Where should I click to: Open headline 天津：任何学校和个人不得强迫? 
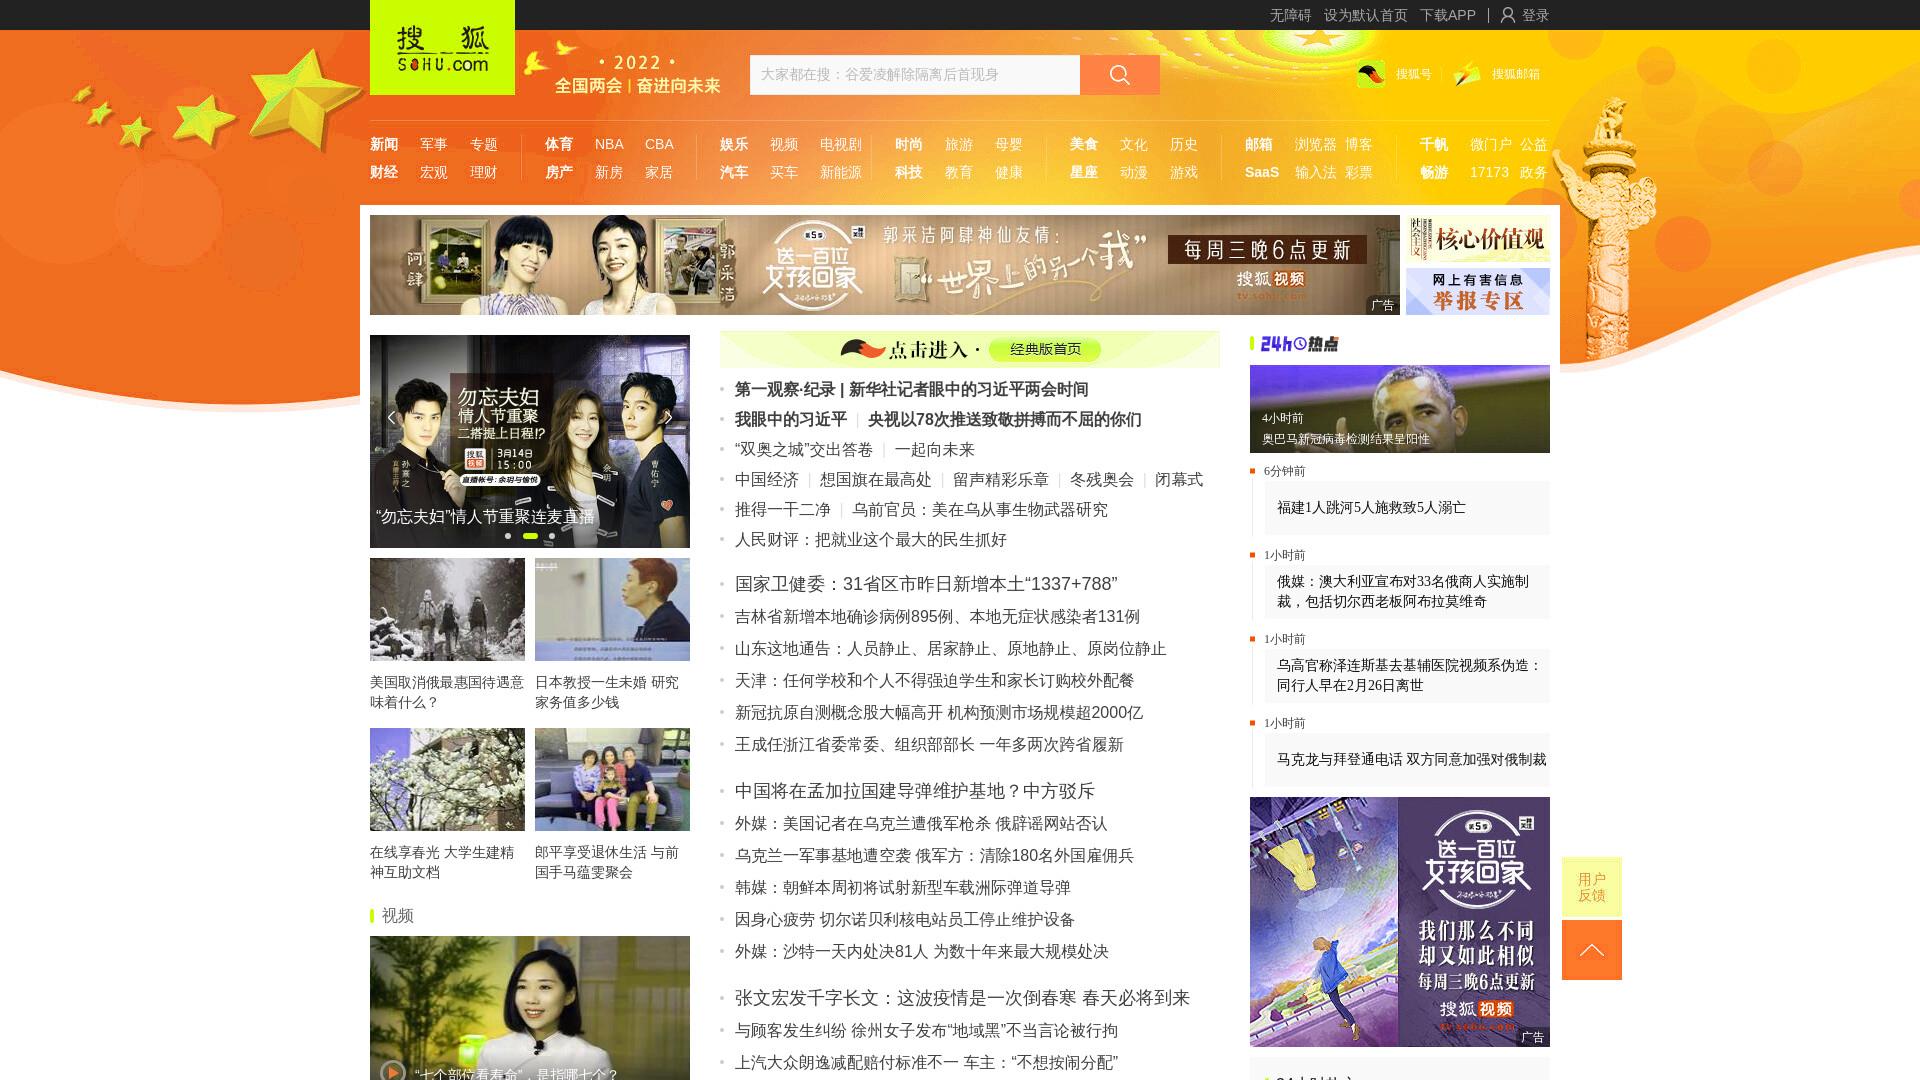pyautogui.click(x=934, y=681)
